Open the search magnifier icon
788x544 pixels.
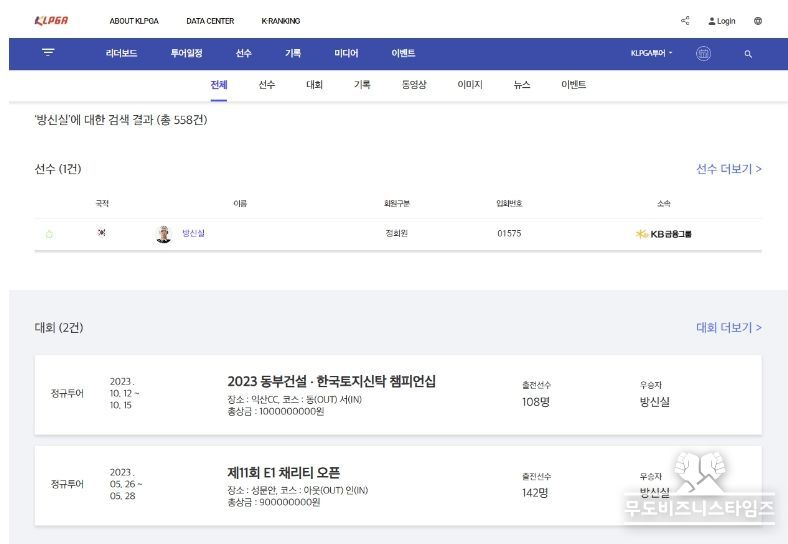point(748,54)
